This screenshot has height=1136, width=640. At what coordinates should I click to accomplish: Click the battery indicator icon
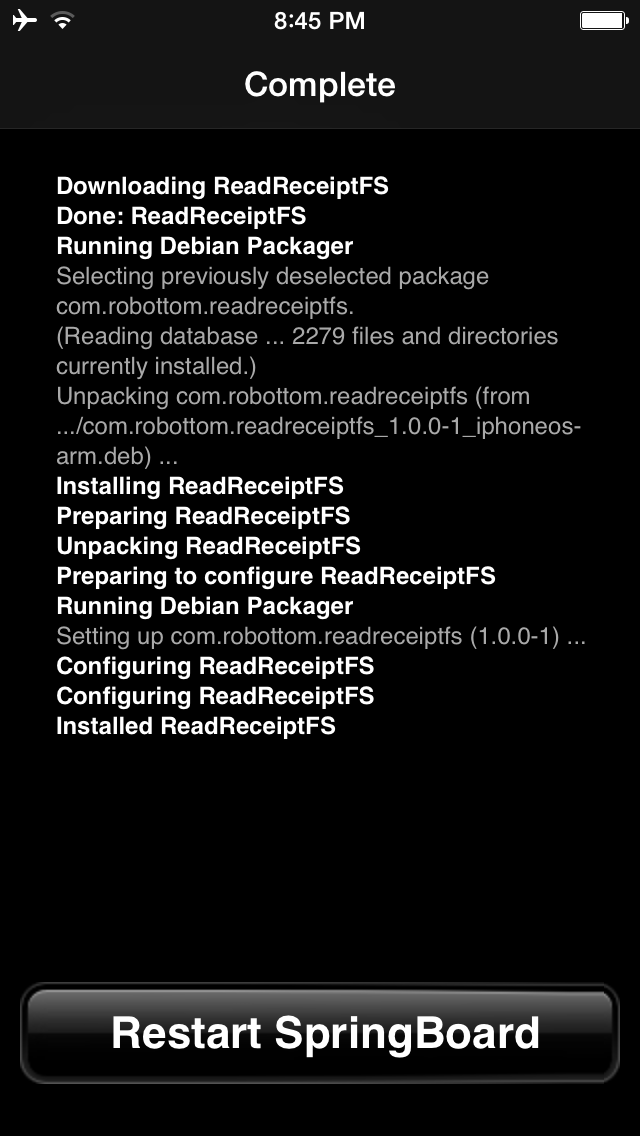point(602,18)
